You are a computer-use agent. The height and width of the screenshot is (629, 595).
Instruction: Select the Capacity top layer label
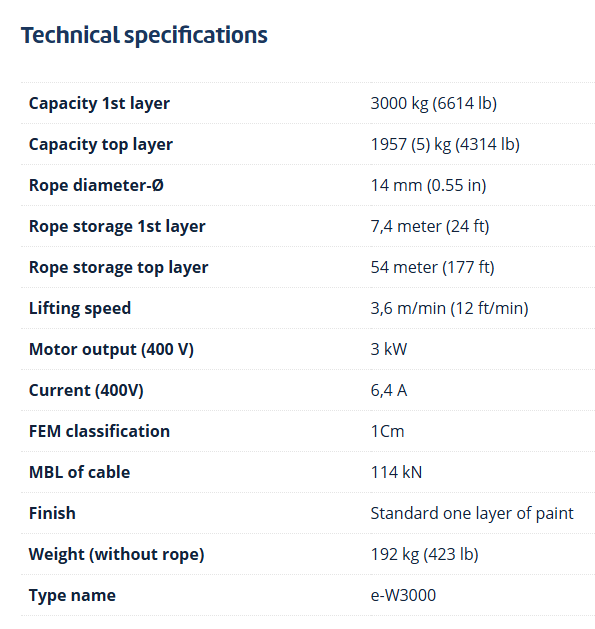[x=101, y=144]
